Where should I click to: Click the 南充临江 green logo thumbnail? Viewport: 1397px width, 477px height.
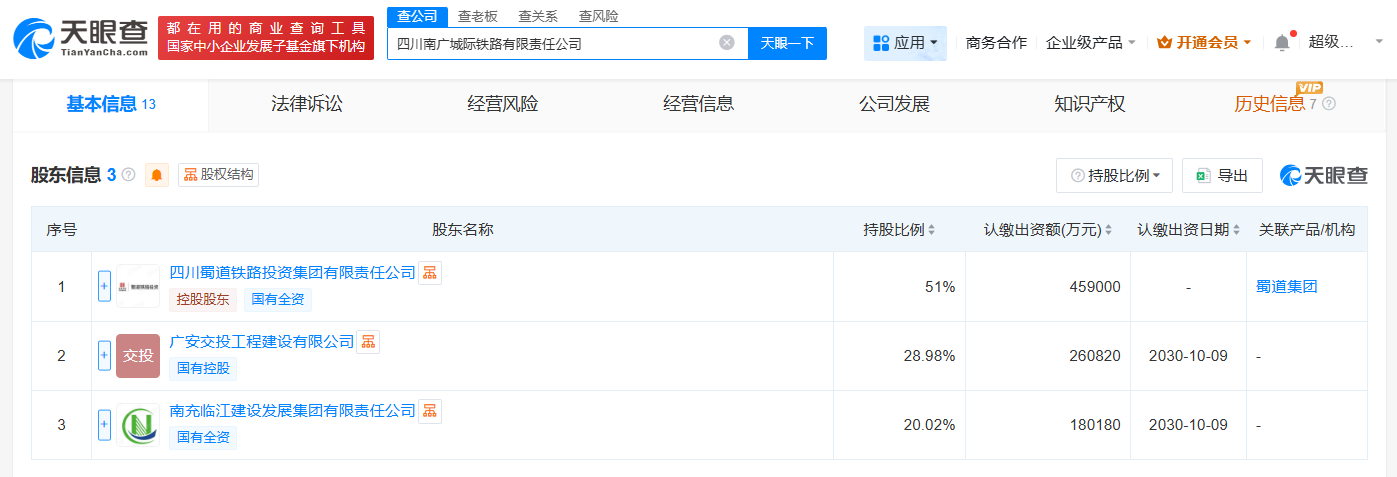click(x=137, y=425)
